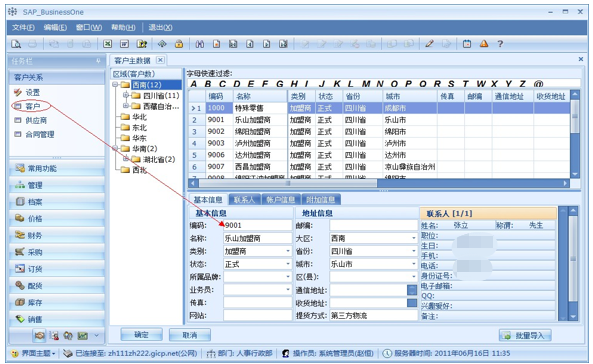Click the 确定 button
The height and width of the screenshot is (364, 593).
coord(141,335)
